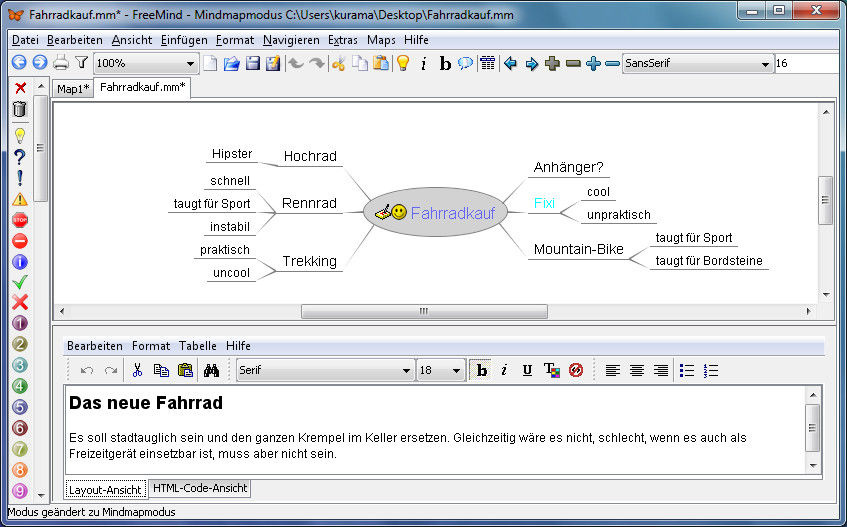Viewport: 847px width, 527px height.
Task: Click the yellow warning triangle icon
Action: 19,199
